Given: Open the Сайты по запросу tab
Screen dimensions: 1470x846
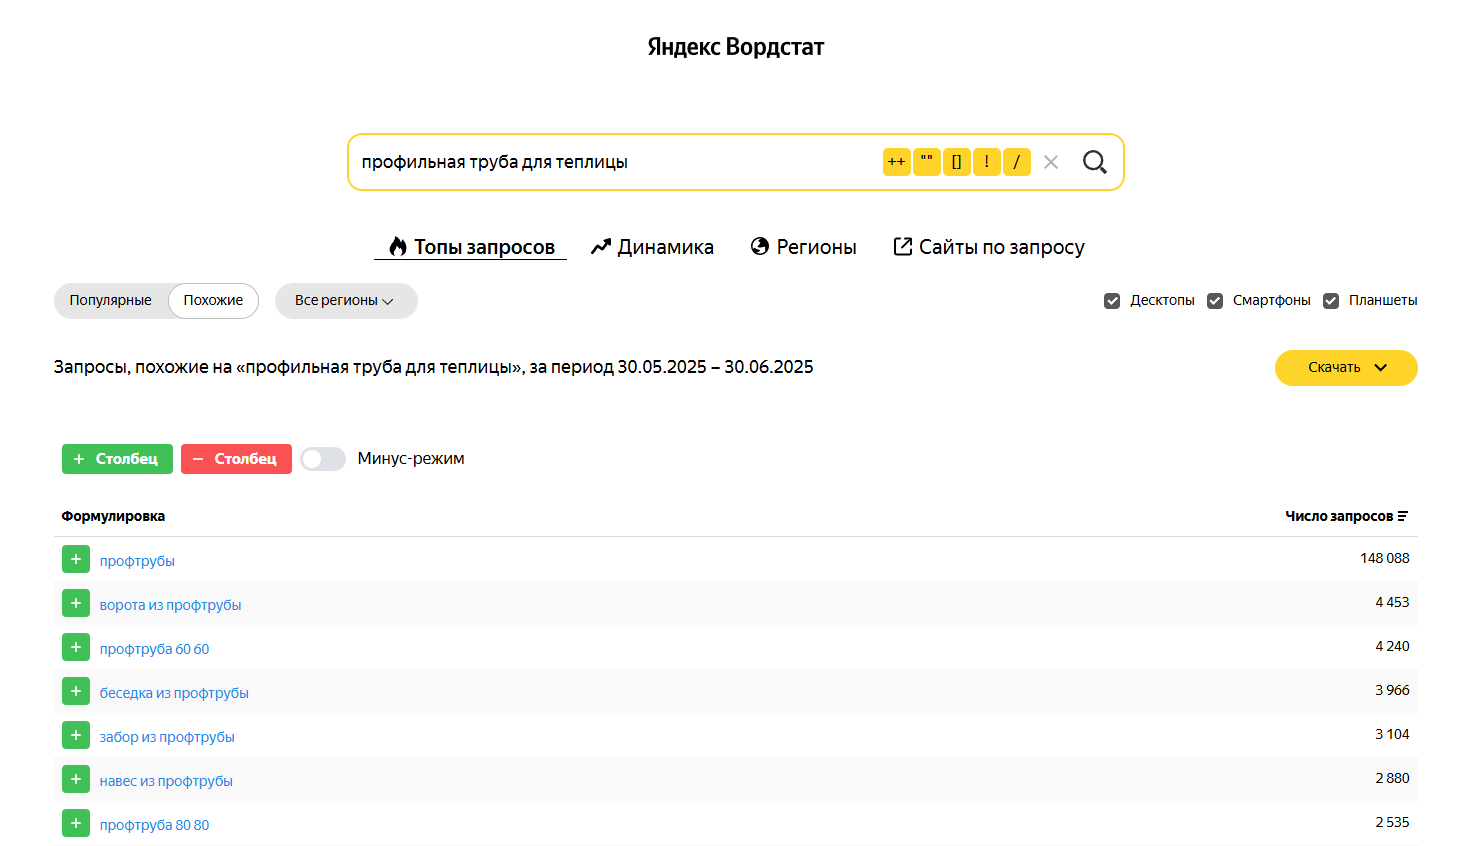Looking at the screenshot, I should (989, 247).
